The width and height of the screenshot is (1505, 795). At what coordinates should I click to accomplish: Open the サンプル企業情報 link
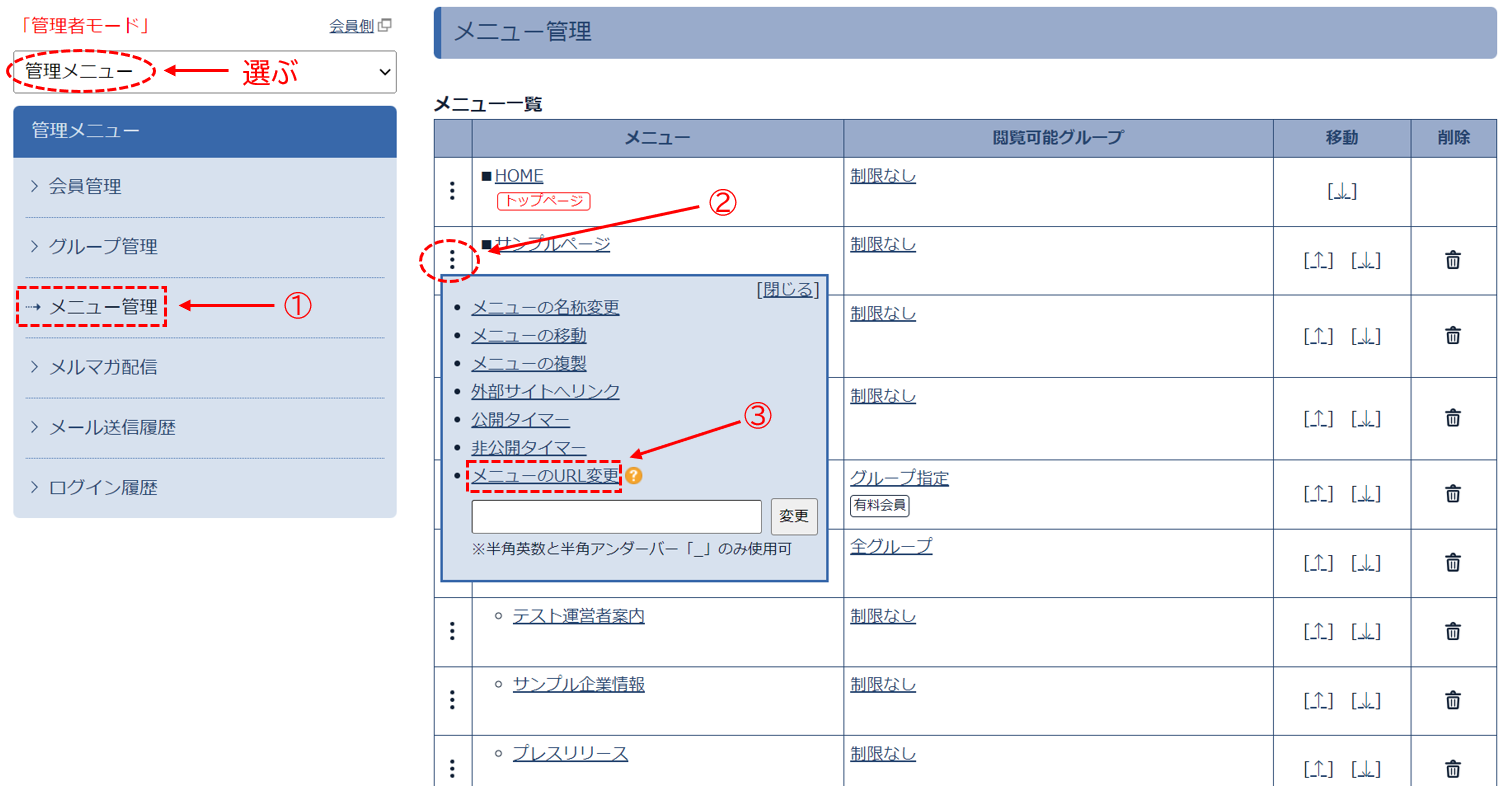[x=578, y=684]
